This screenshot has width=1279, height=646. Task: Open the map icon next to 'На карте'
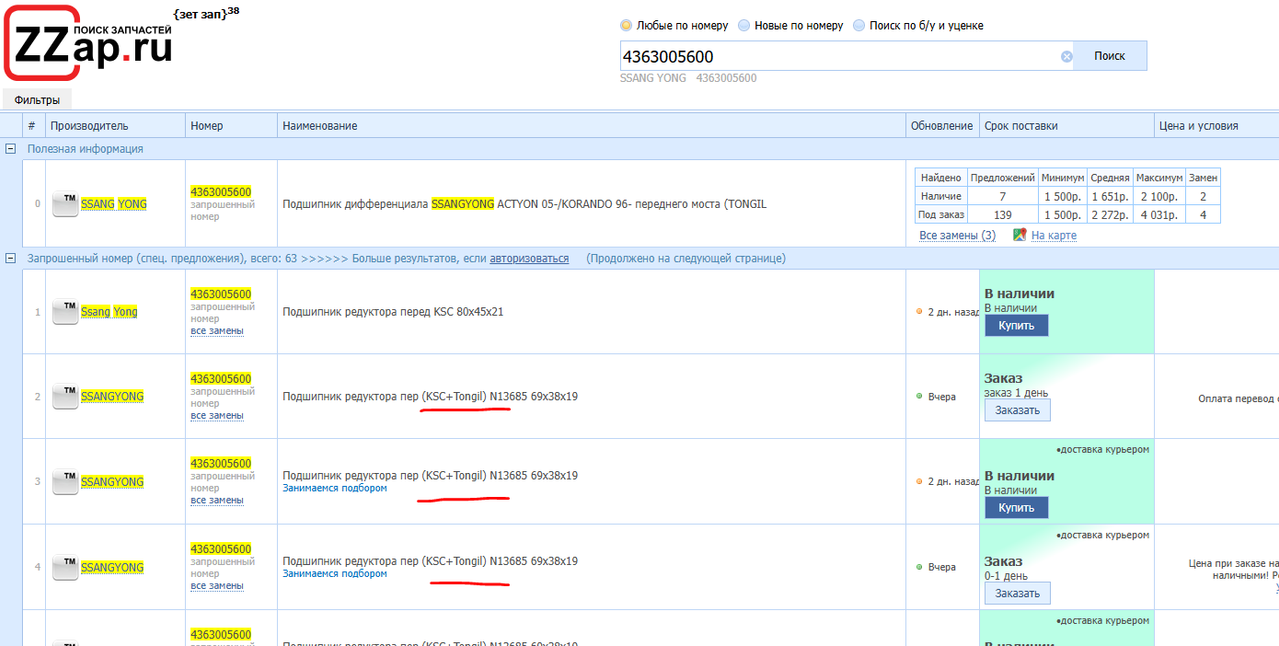point(1020,235)
